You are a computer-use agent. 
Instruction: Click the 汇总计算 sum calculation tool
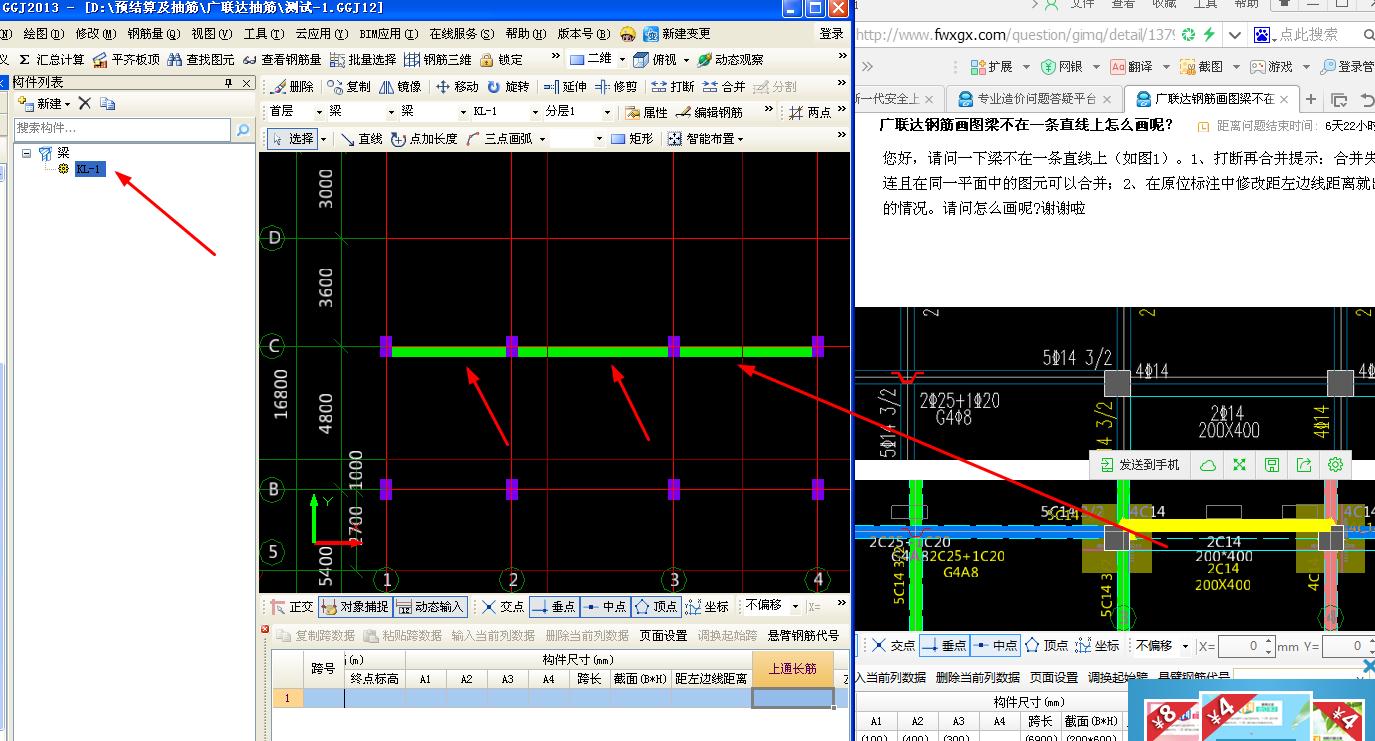[52, 60]
